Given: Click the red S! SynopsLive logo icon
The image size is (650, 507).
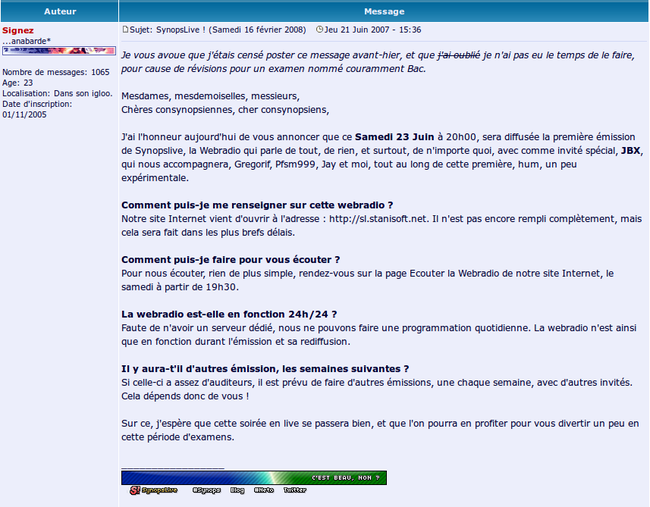Looking at the screenshot, I should [133, 491].
